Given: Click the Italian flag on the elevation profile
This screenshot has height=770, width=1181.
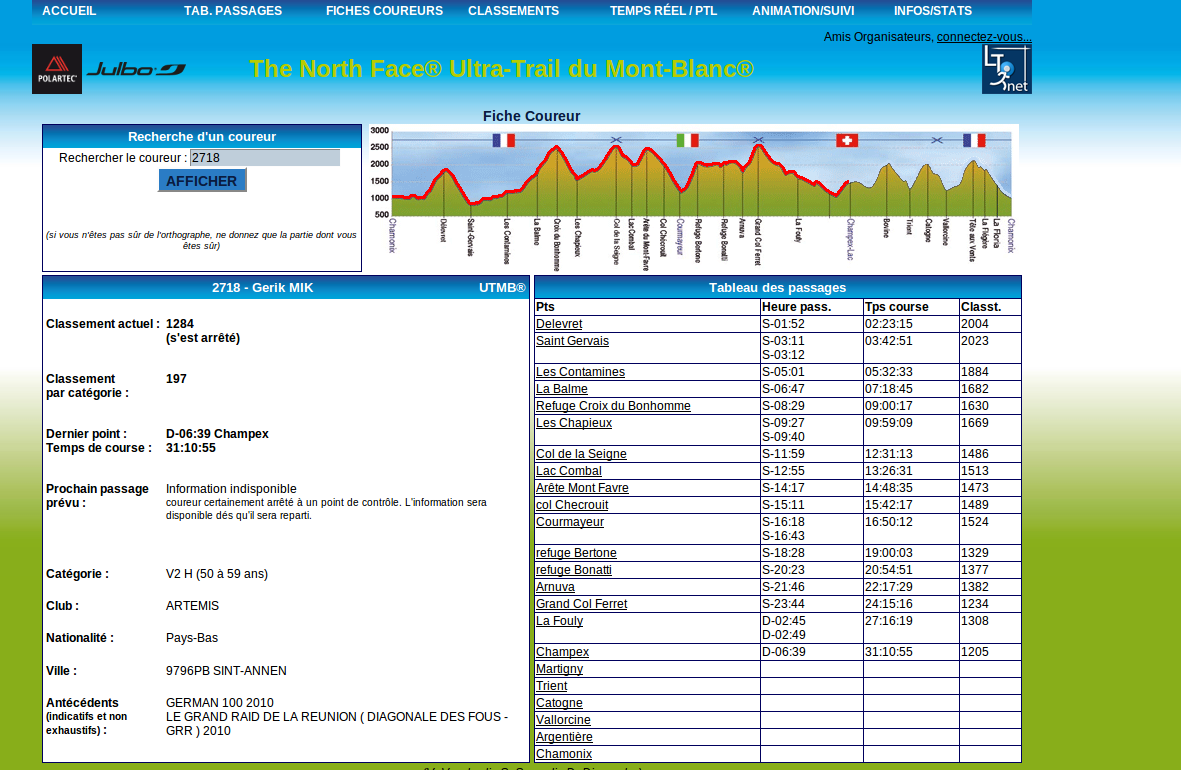Looking at the screenshot, I should pyautogui.click(x=687, y=140).
